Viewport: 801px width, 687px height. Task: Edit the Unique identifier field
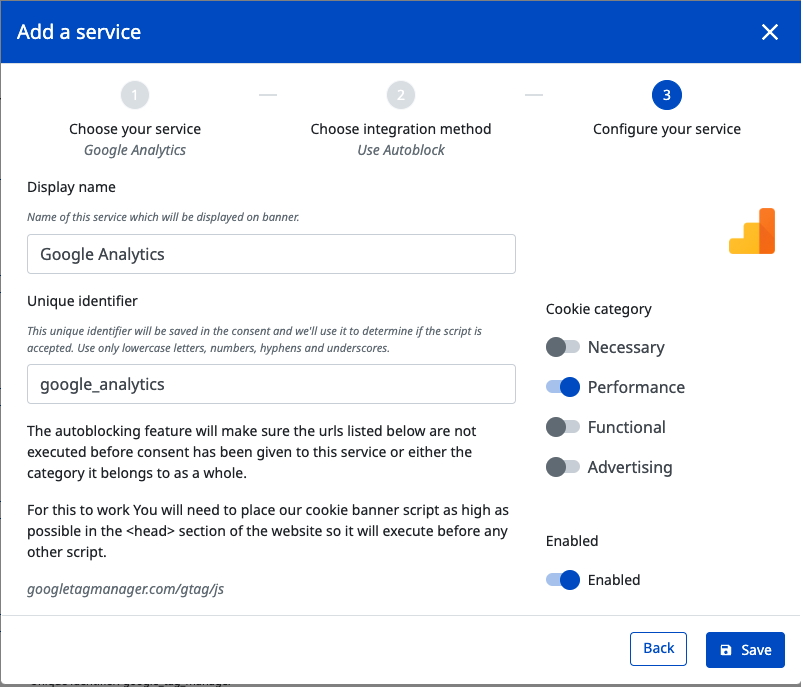tap(271, 384)
